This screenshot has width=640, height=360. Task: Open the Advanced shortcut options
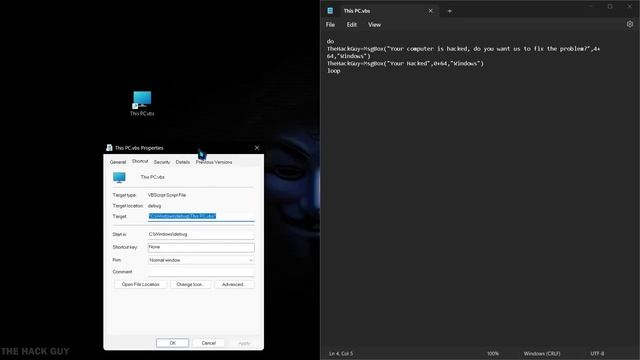(234, 284)
